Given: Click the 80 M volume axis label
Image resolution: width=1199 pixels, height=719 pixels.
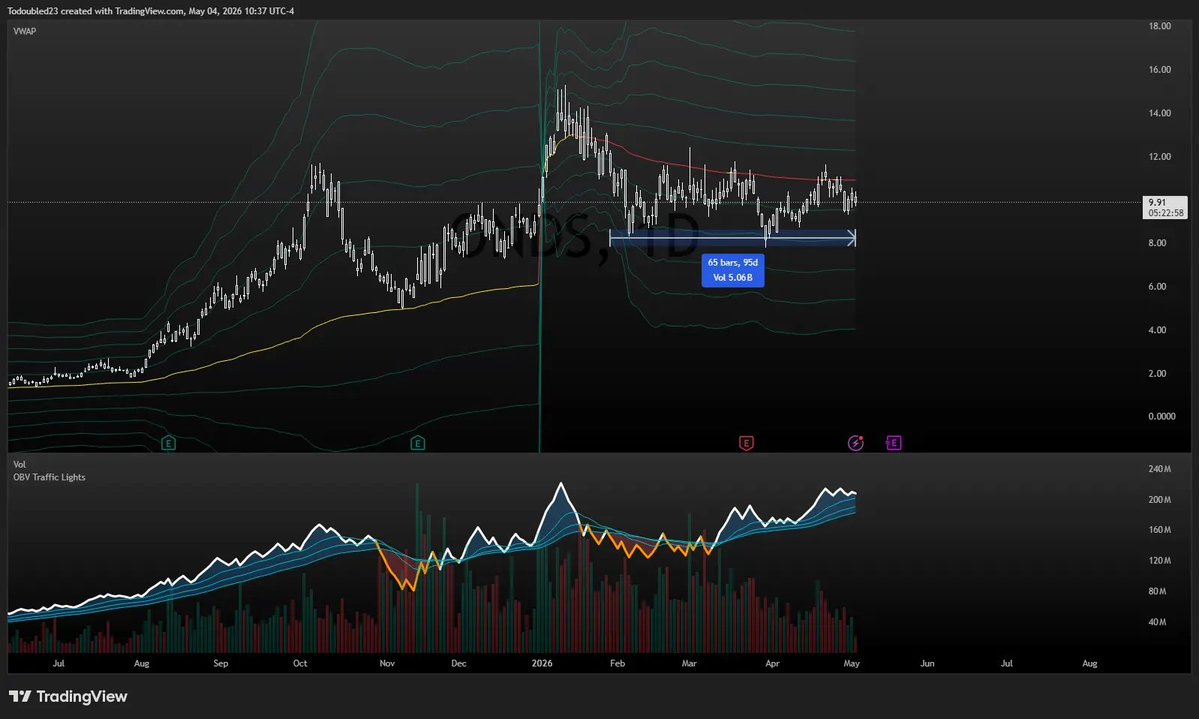Looking at the screenshot, I should (1157, 591).
